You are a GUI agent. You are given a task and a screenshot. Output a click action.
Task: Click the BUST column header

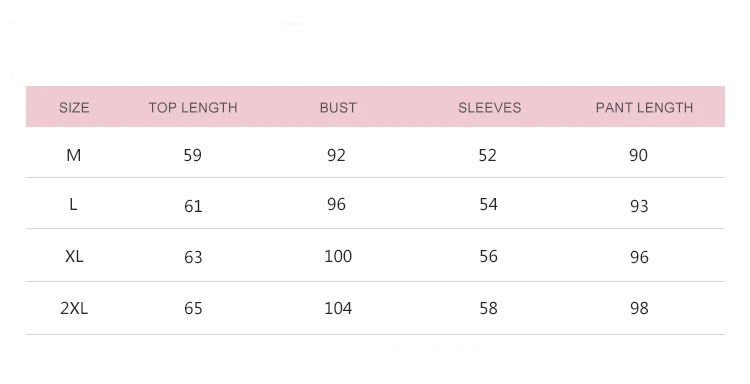pos(338,108)
